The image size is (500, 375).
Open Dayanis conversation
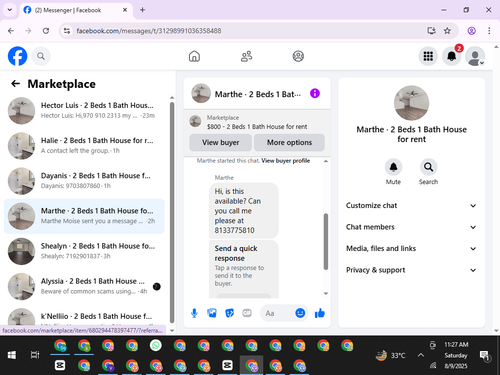[x=84, y=181]
